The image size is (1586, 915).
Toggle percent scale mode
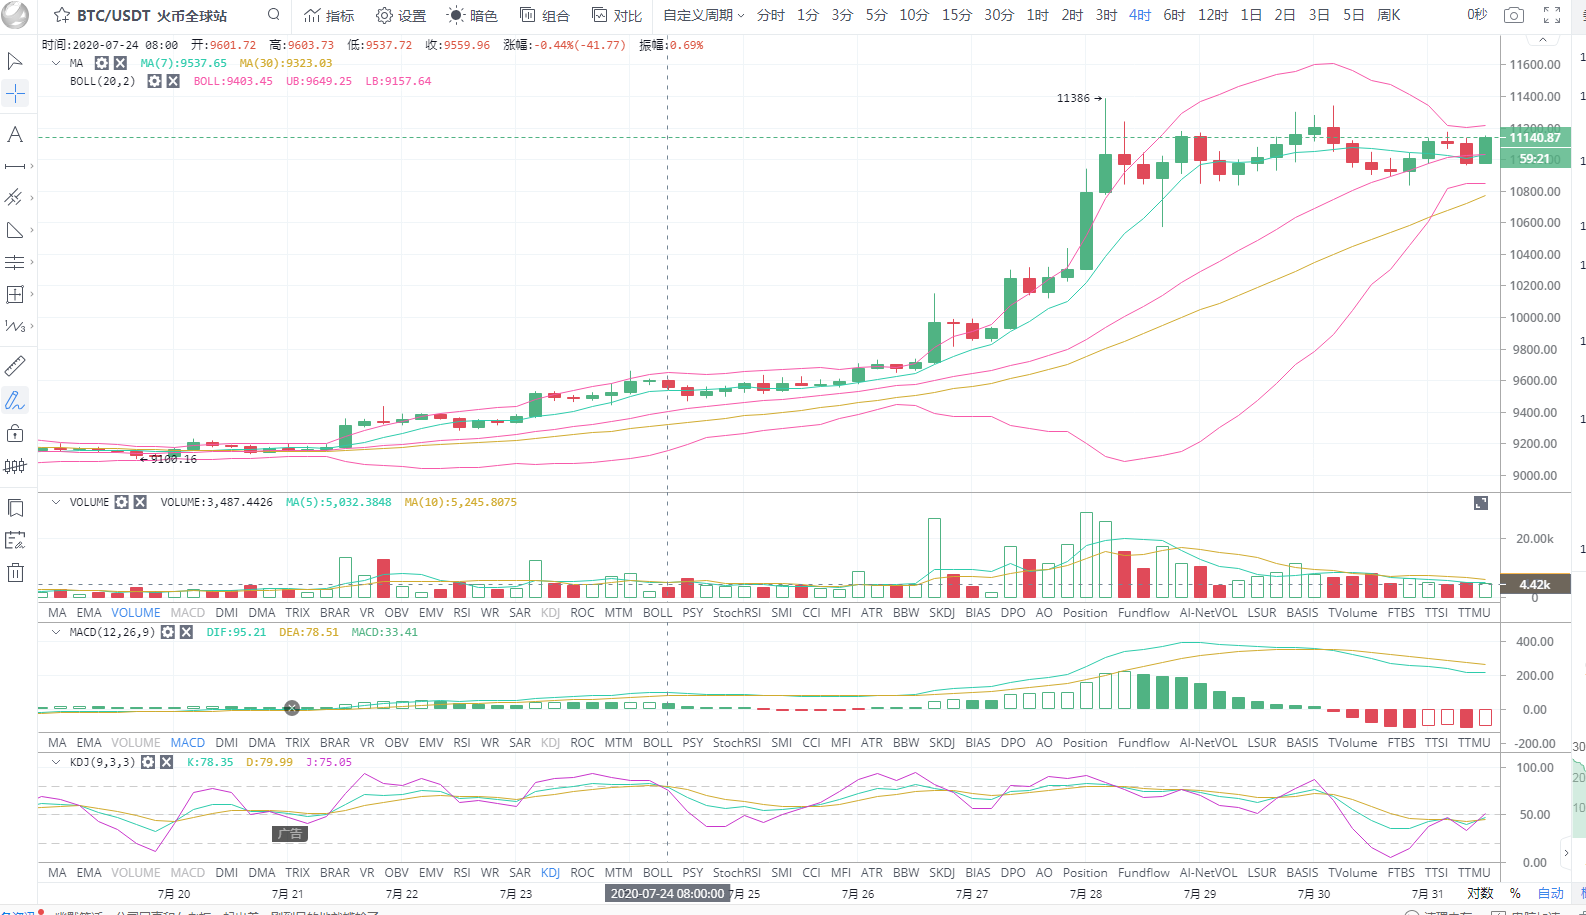1515,893
